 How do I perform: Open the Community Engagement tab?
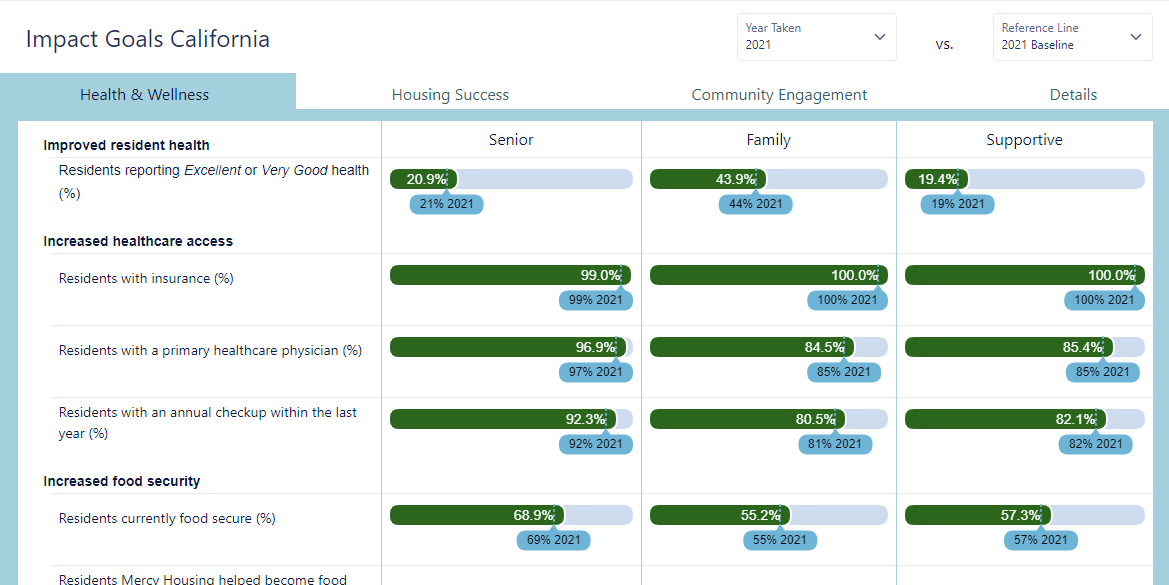pyautogui.click(x=779, y=95)
